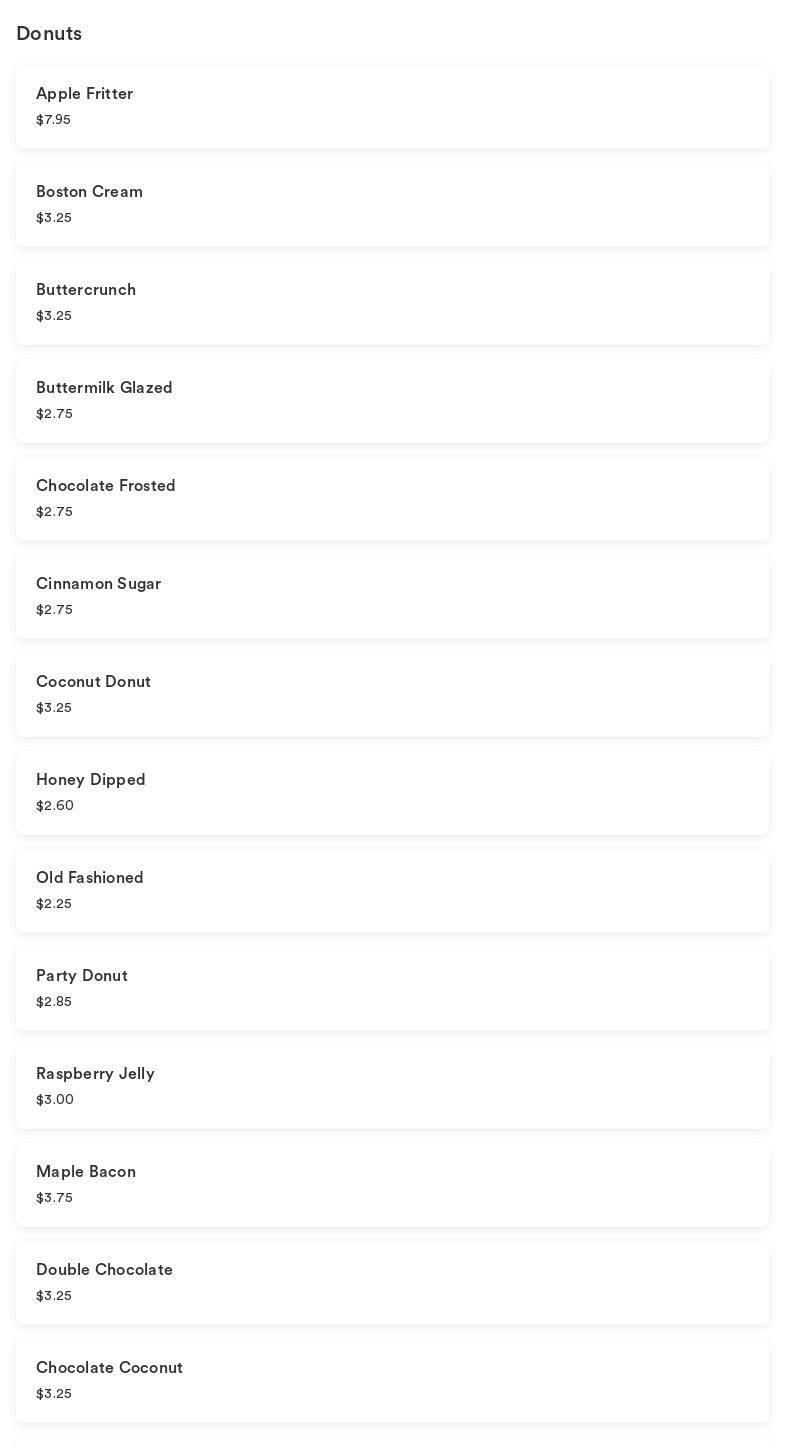Click the $3.00 Raspberry Jelly price
This screenshot has width=785, height=1446.
tap(55, 1100)
